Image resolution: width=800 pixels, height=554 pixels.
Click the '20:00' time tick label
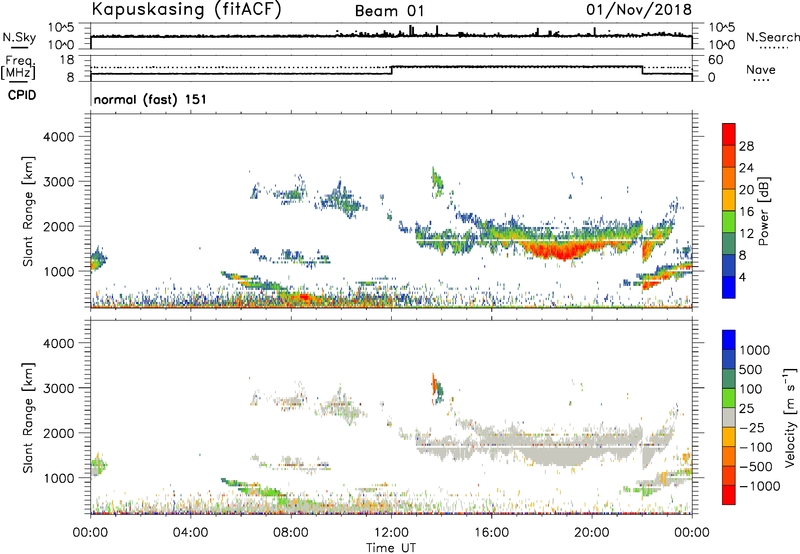click(591, 533)
